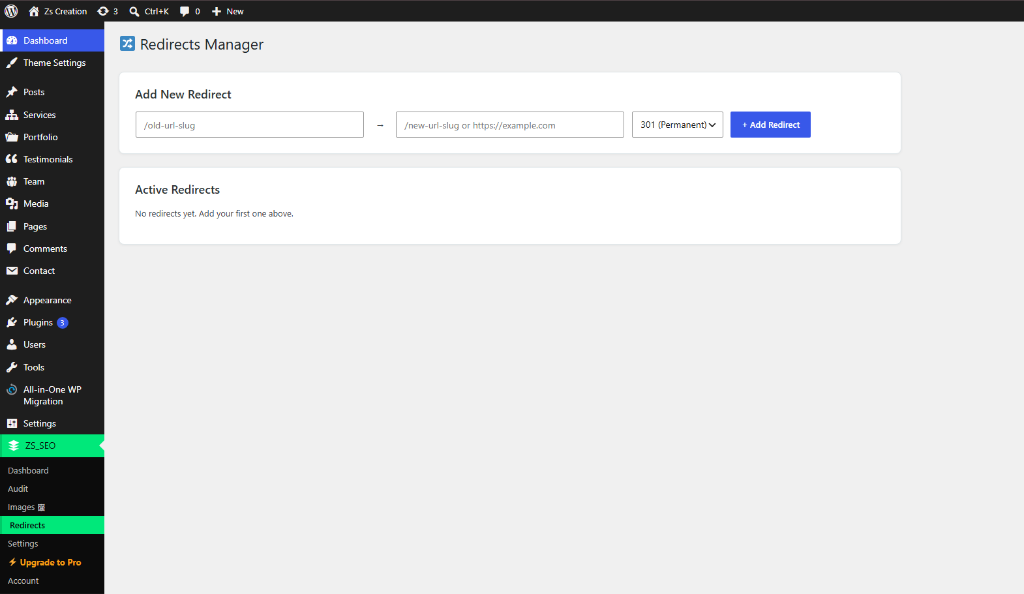1024x594 pixels.
Task: Open the 301 (Permanent) redirect type dropdown
Action: point(677,125)
